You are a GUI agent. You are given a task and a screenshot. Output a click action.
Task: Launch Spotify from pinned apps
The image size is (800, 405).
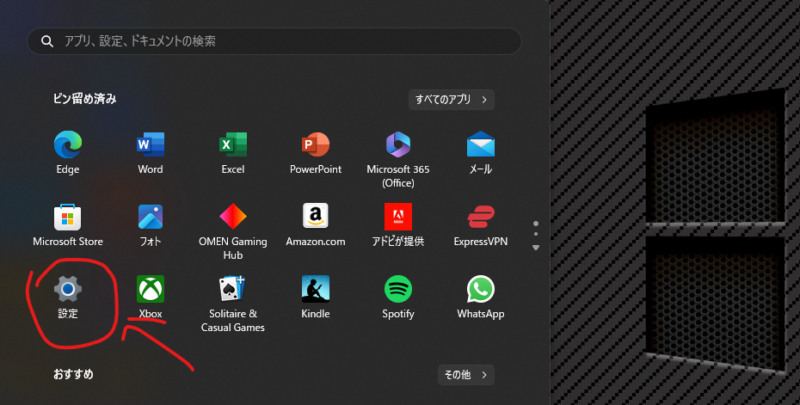[398, 289]
